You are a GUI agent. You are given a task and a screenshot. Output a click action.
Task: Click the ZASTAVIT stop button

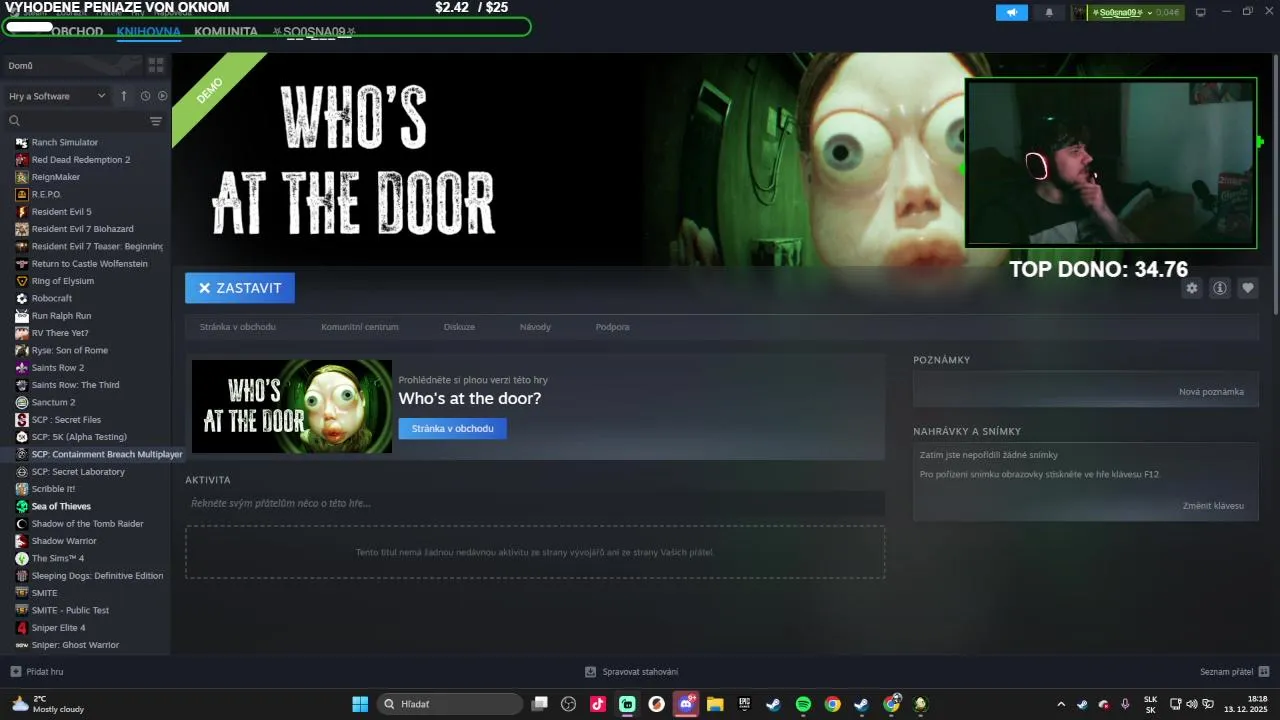(240, 288)
